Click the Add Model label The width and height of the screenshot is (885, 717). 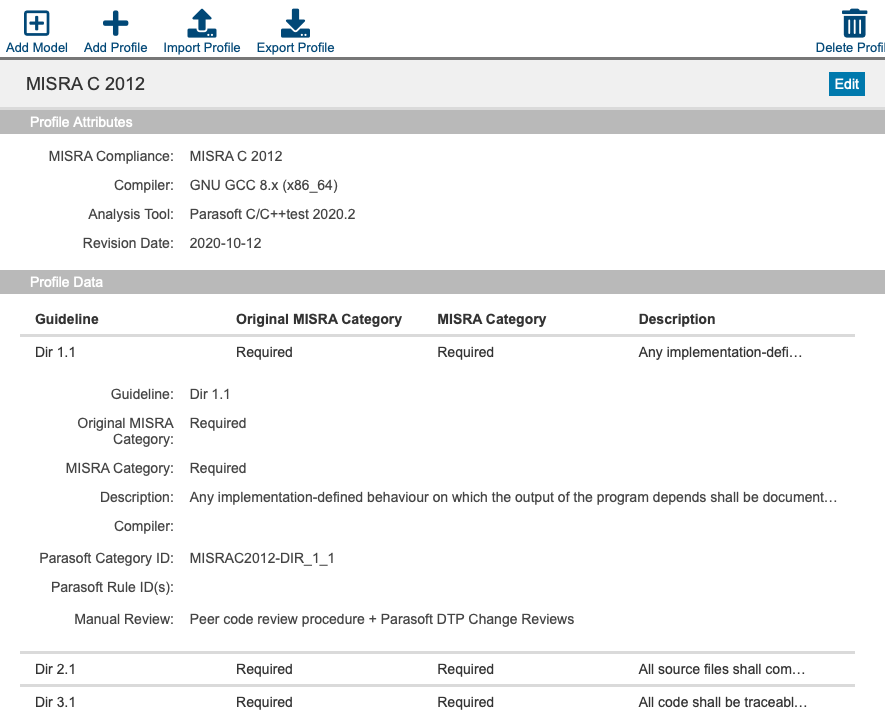(37, 48)
